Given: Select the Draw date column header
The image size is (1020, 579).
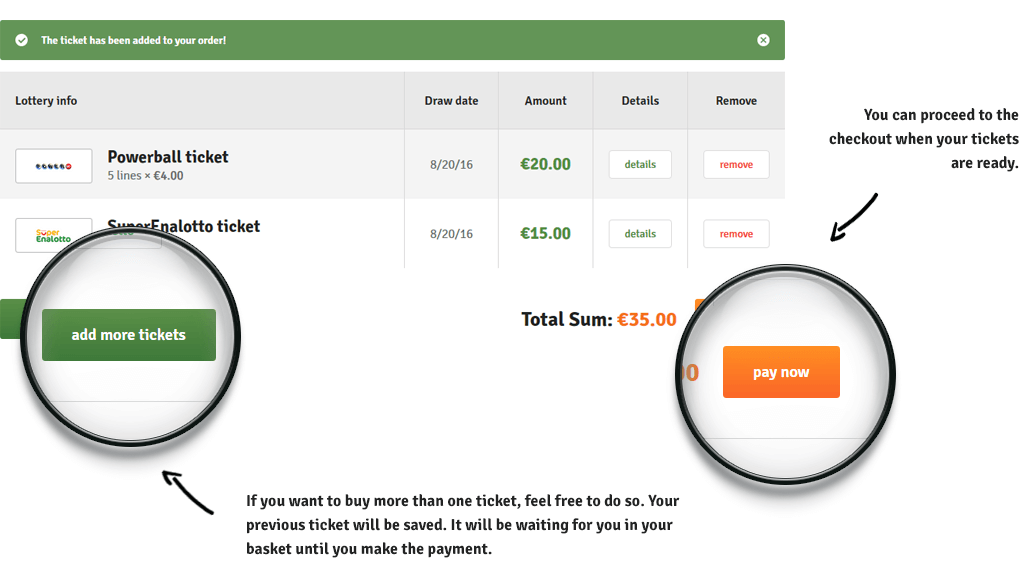Looking at the screenshot, I should coord(451,101).
